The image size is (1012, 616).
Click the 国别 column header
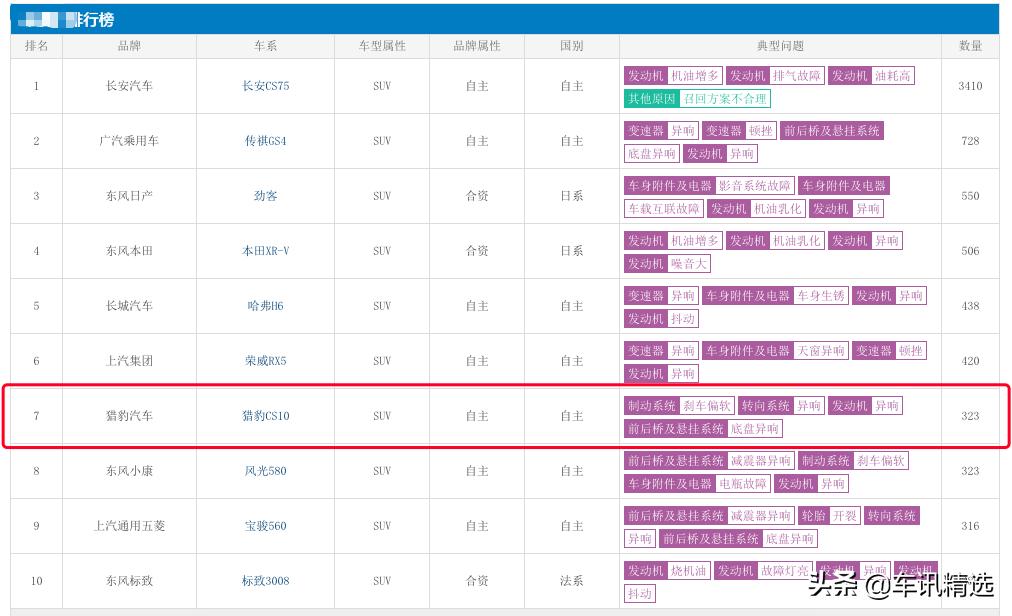coord(572,46)
